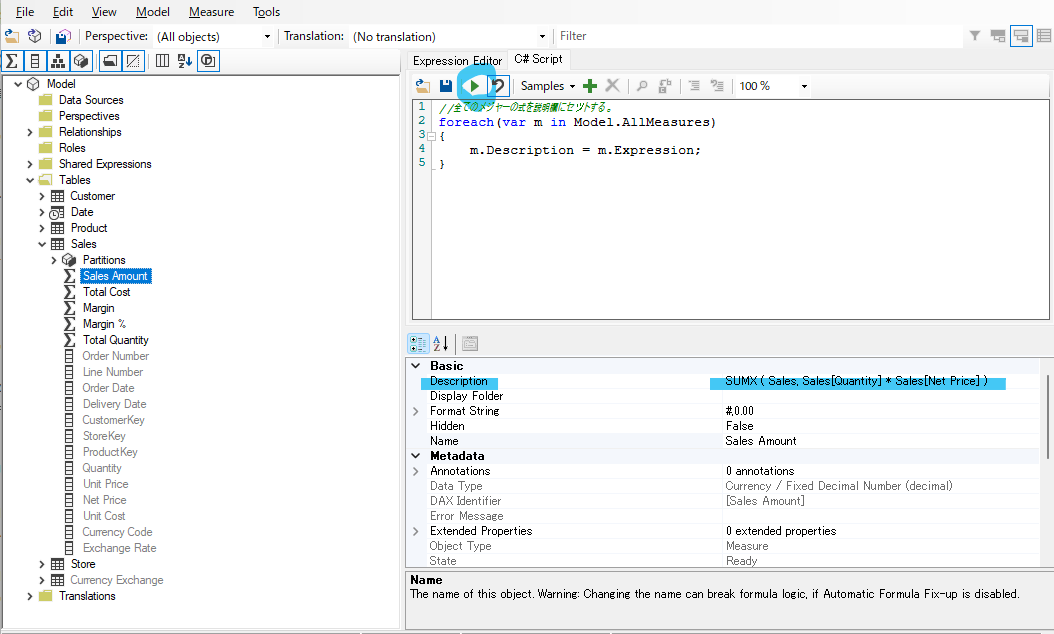Open the Translation dropdown
This screenshot has height=634, width=1054.
[542, 36]
